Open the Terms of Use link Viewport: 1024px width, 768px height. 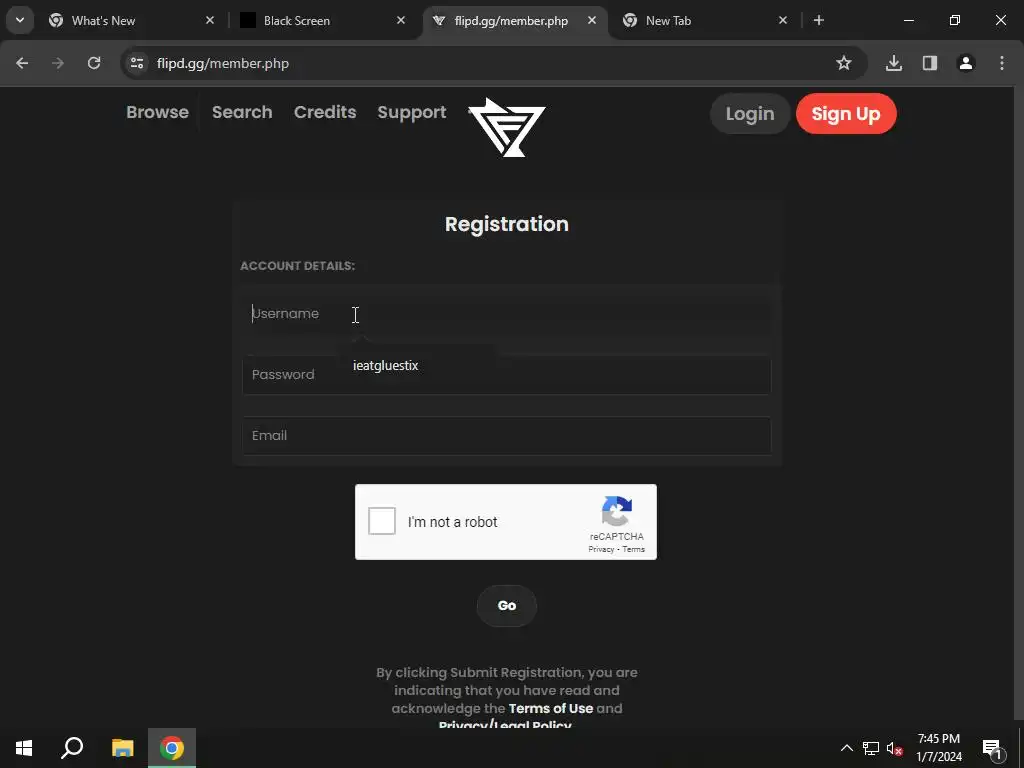pyautogui.click(x=551, y=708)
